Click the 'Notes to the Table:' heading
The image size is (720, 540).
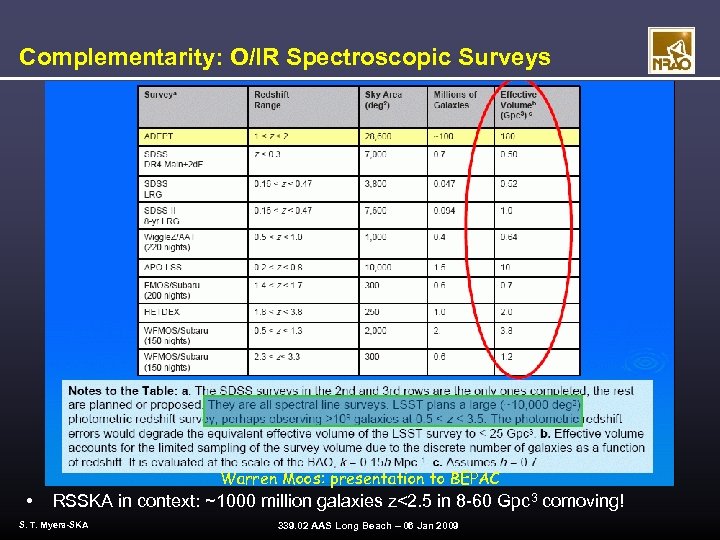[x=122, y=391]
